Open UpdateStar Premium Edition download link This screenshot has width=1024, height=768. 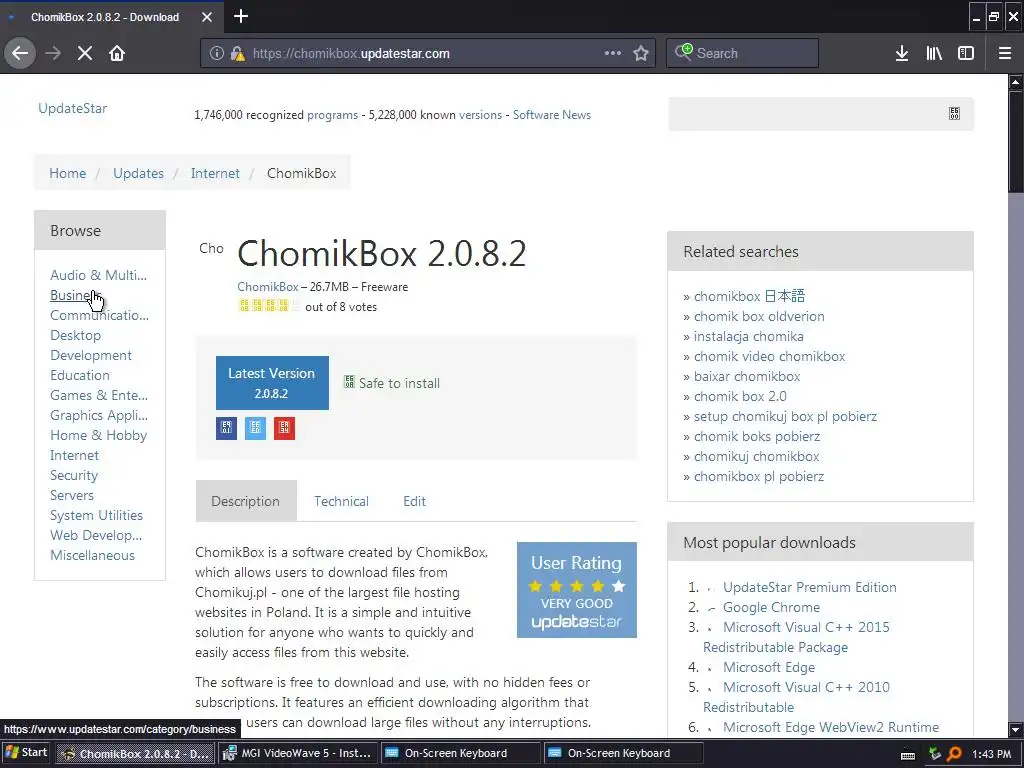pos(810,587)
